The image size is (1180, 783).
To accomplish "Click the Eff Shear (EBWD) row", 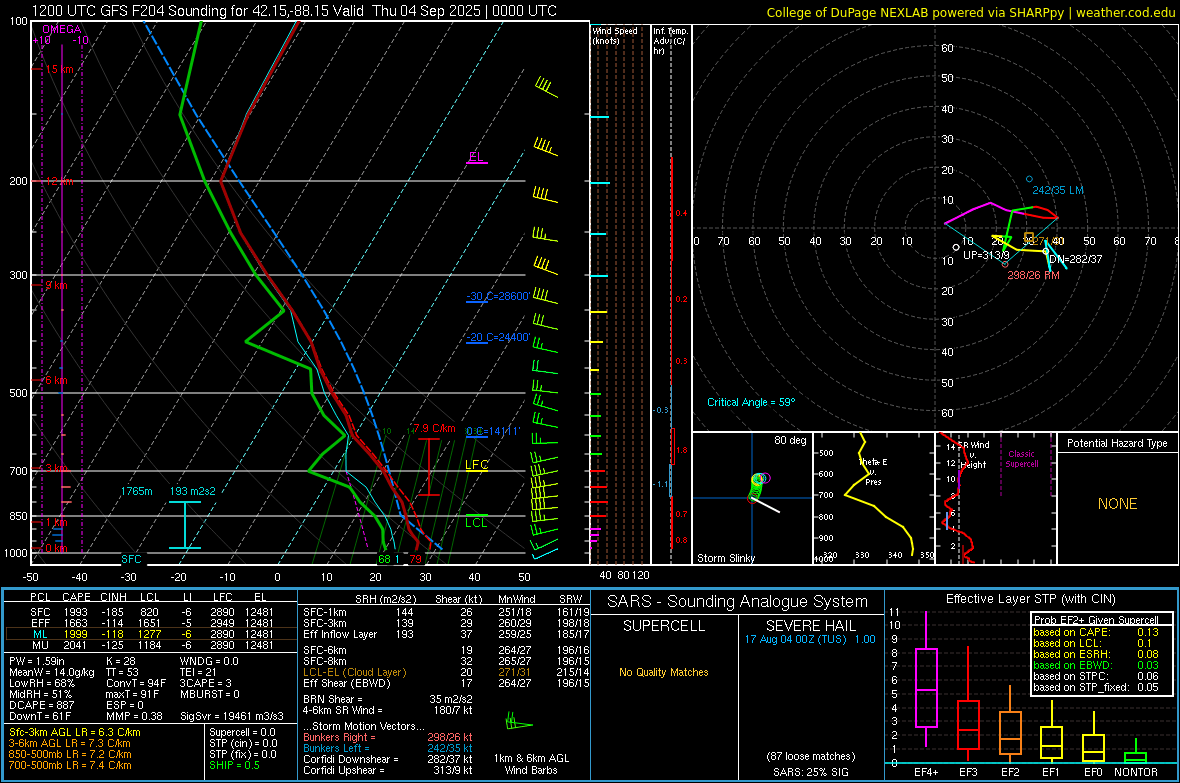I will click(x=444, y=684).
